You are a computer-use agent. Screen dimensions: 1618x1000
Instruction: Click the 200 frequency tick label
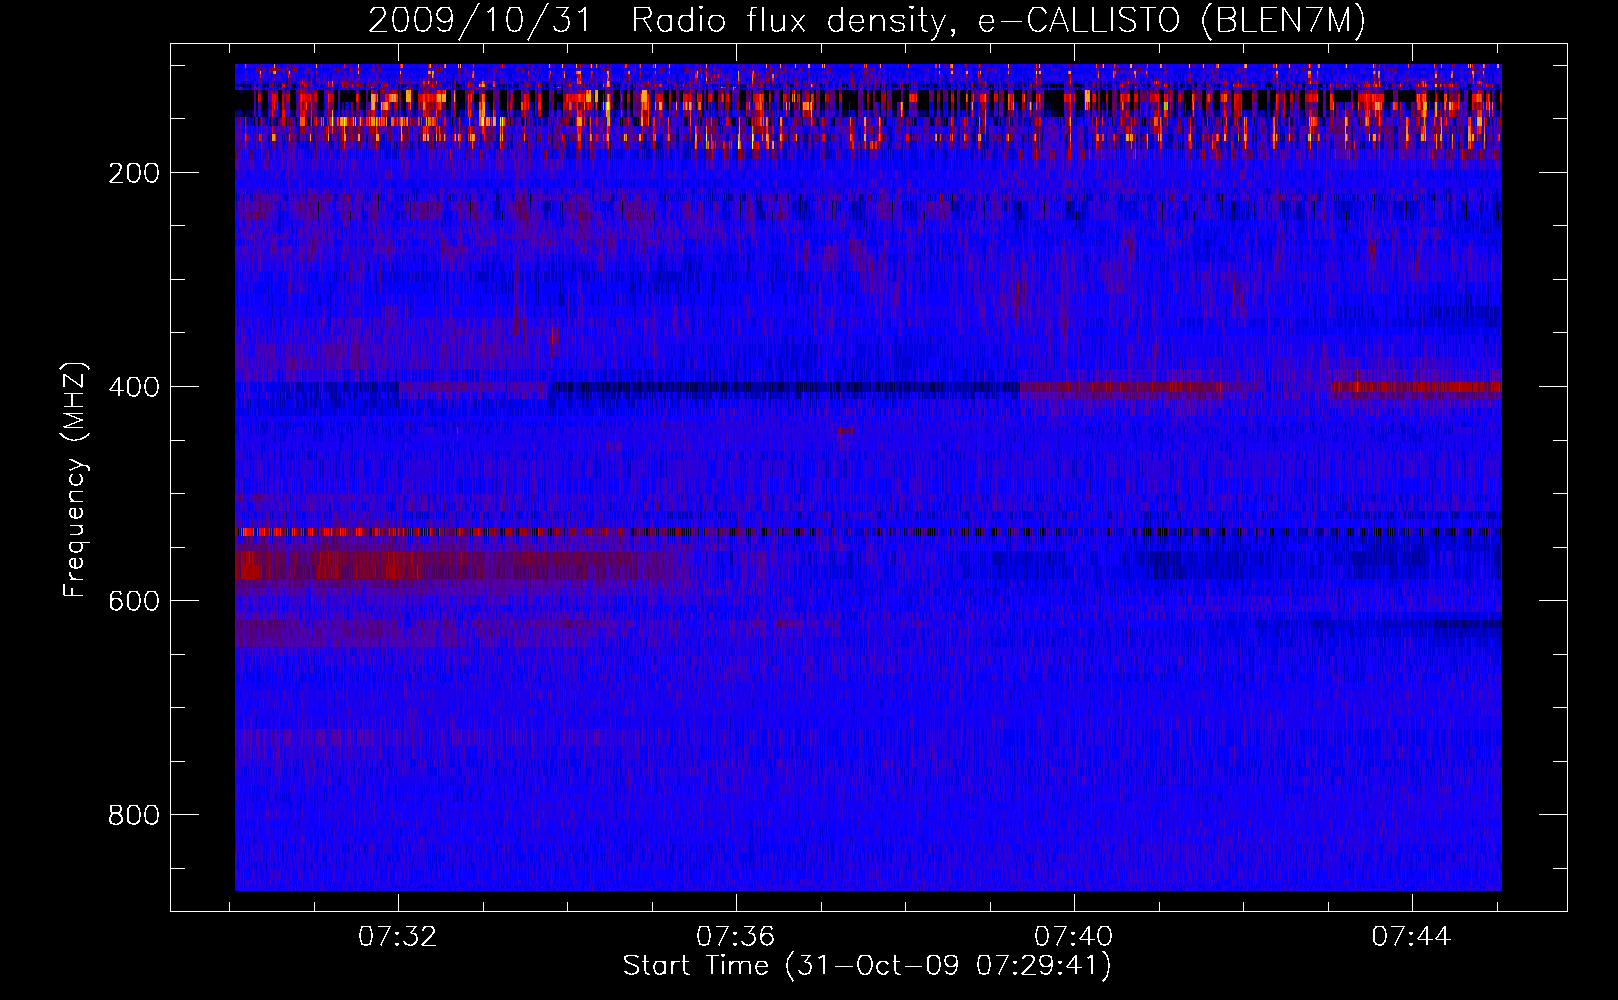tap(134, 173)
